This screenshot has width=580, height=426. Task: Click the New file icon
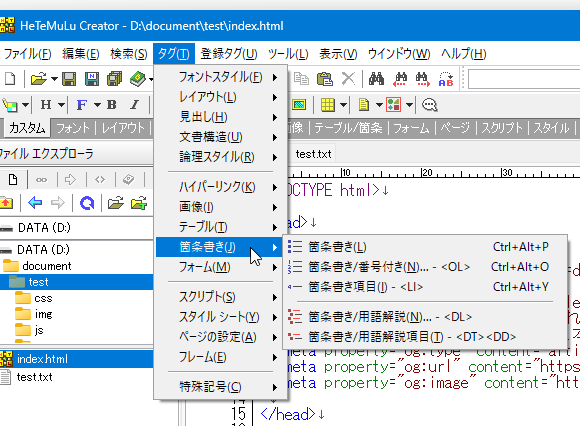(x=10, y=79)
